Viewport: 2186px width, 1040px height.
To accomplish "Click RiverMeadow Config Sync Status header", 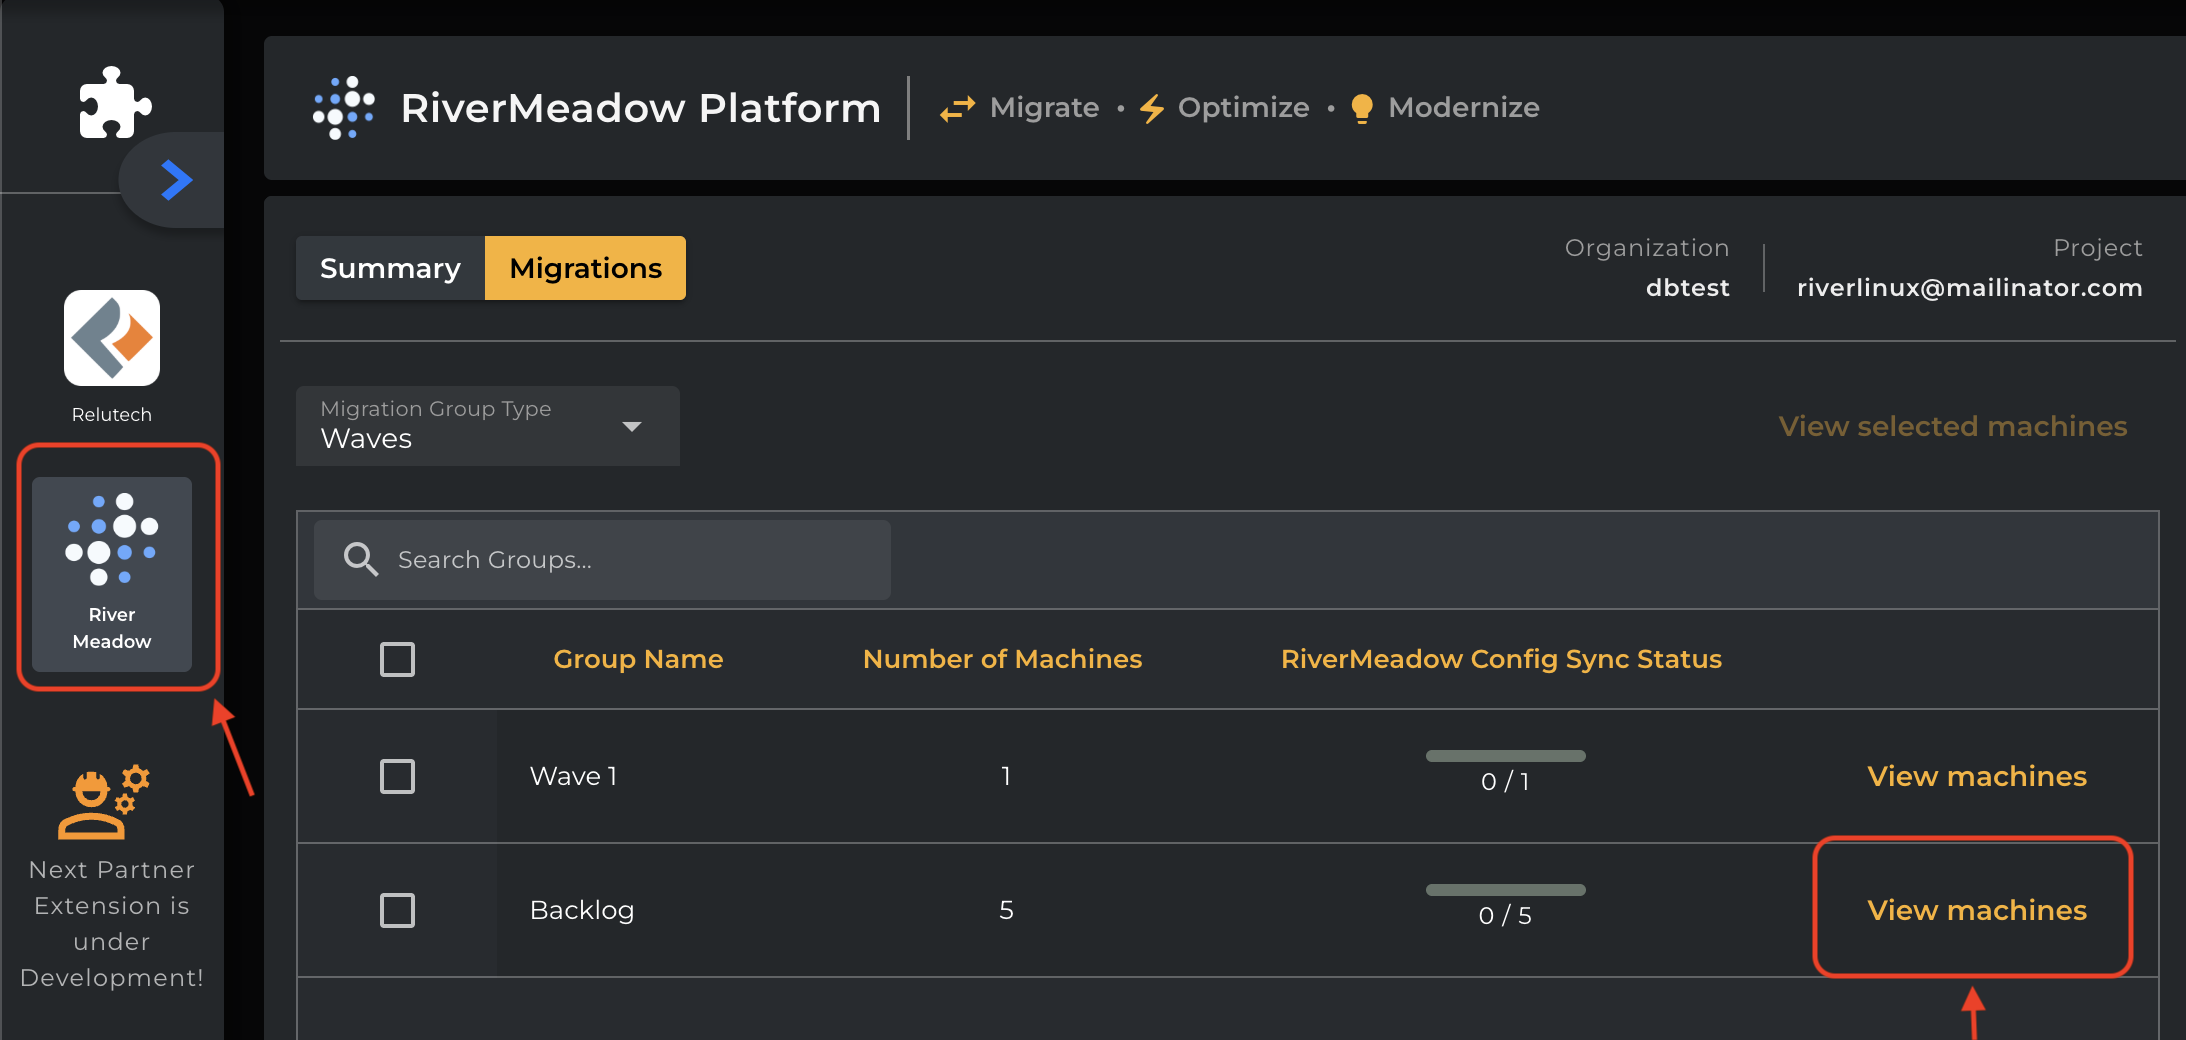I will point(1502,659).
